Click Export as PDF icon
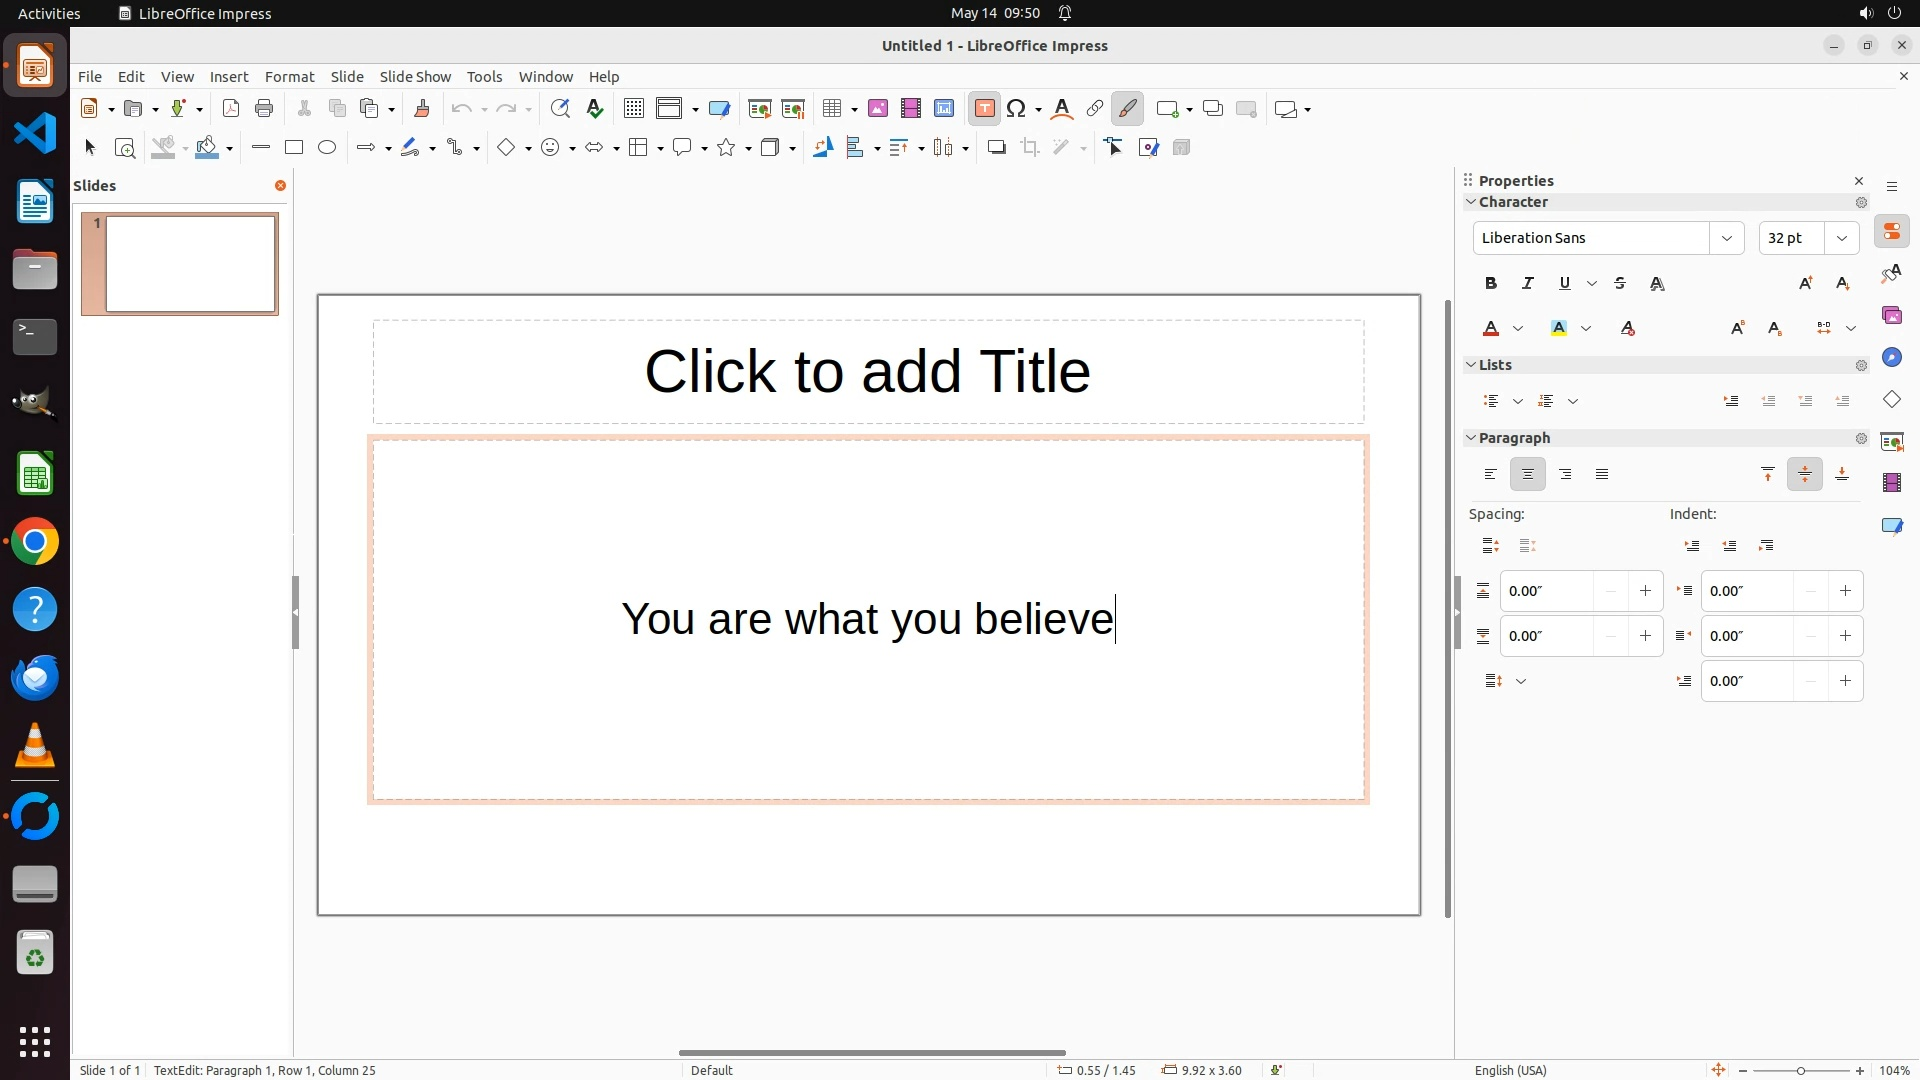 (x=231, y=109)
